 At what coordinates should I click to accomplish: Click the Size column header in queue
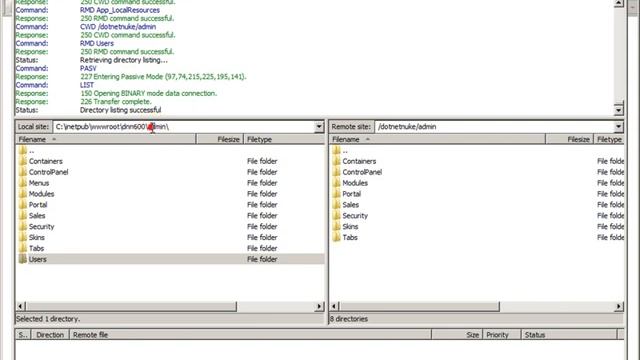(x=457, y=335)
